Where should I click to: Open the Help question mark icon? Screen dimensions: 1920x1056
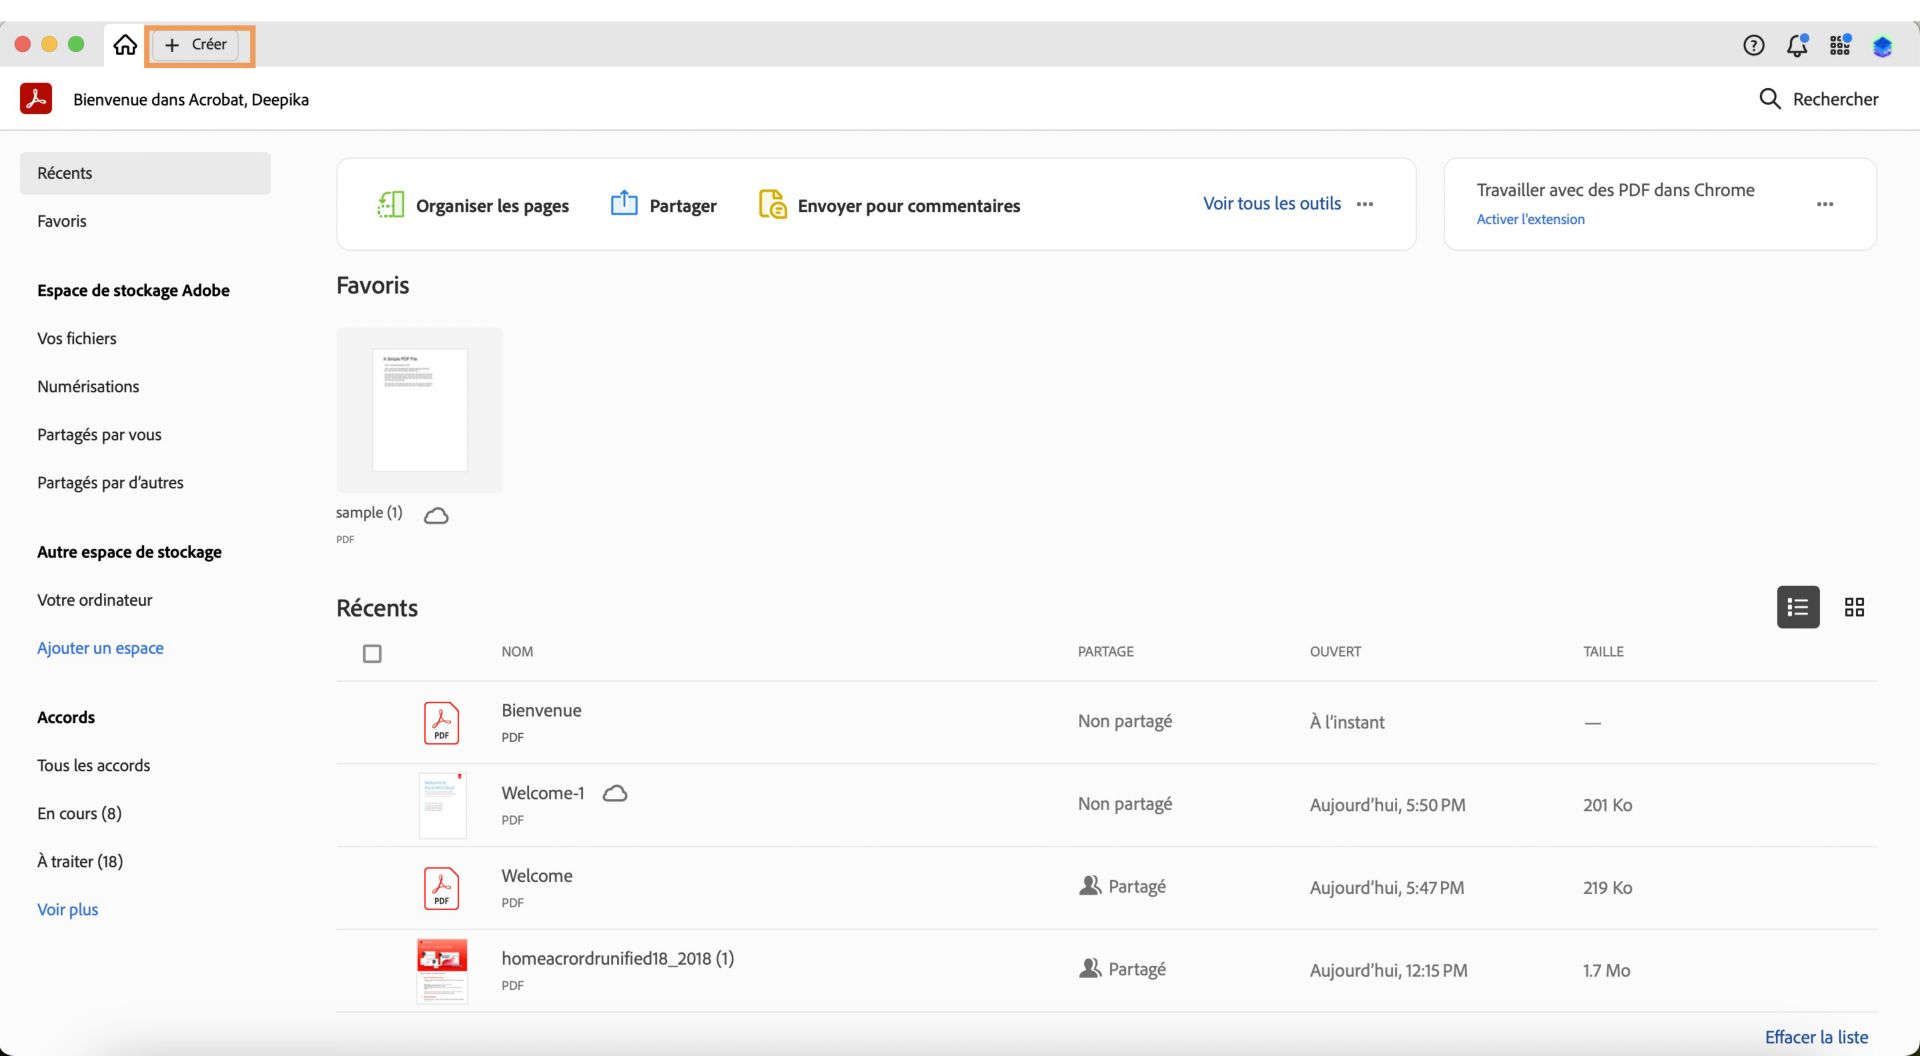[x=1753, y=45]
